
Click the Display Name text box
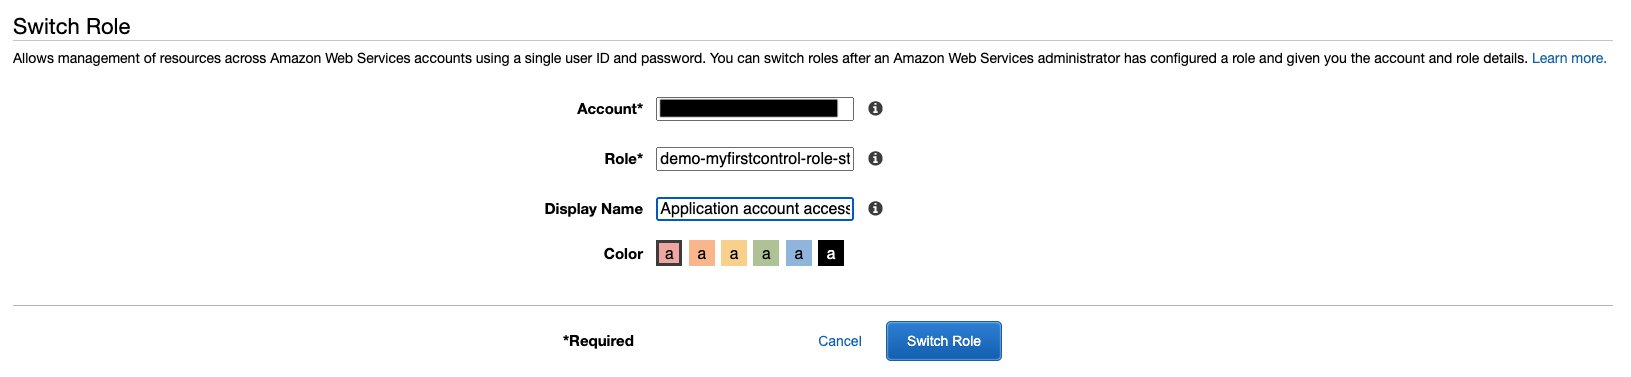tap(755, 208)
